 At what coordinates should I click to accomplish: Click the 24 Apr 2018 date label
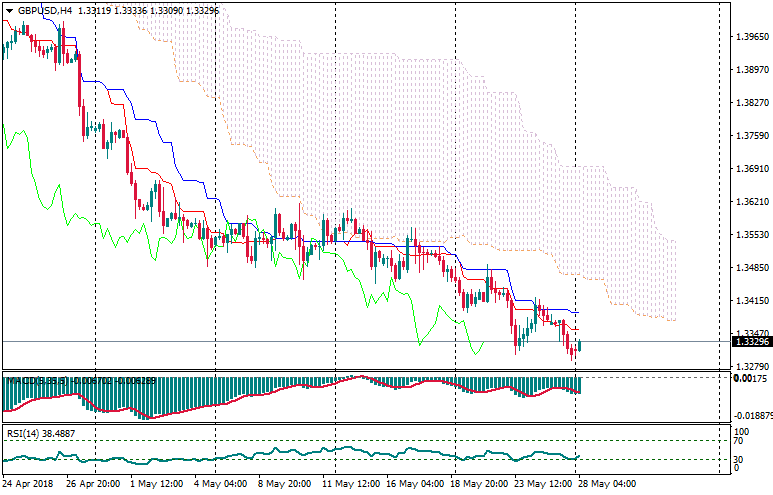coord(29,484)
